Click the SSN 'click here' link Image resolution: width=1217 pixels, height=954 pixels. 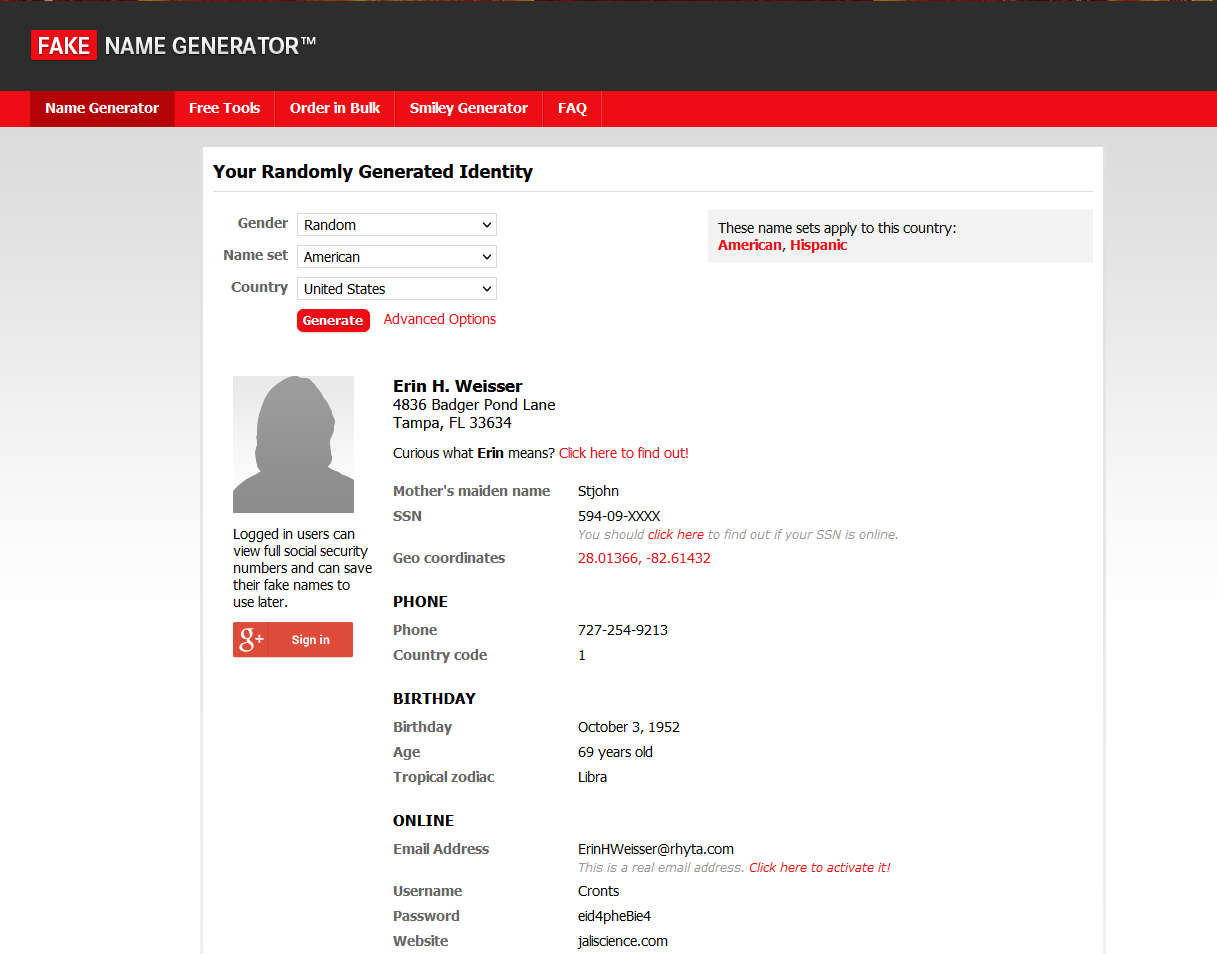[x=676, y=534]
